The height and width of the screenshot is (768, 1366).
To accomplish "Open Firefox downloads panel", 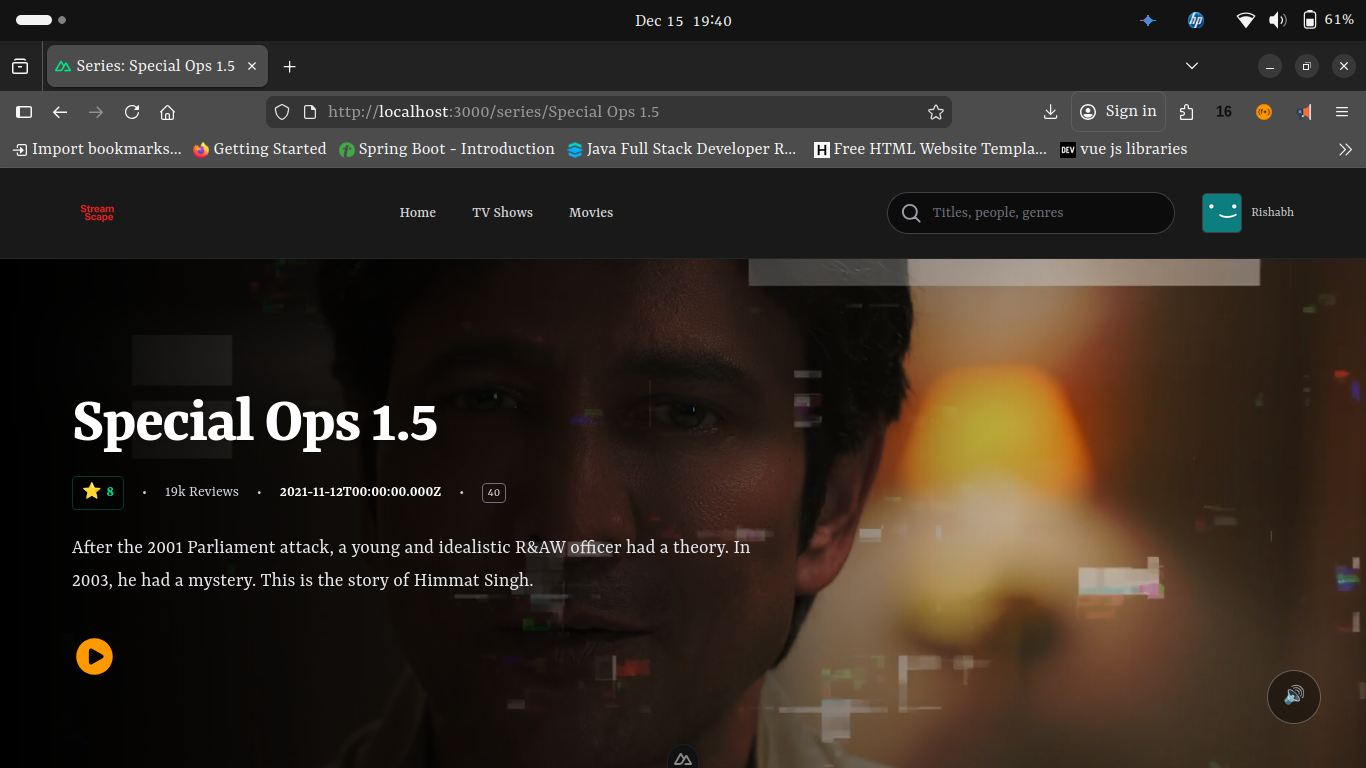I will pos(1050,112).
